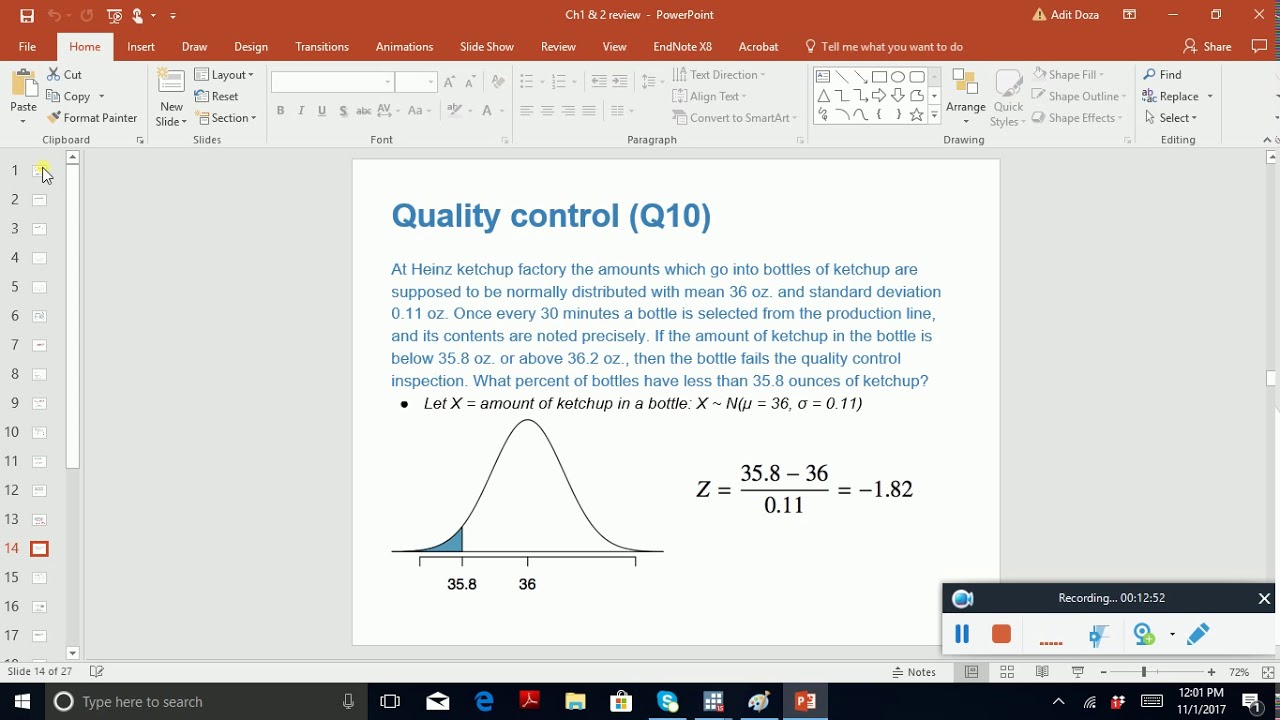Toggle Bold formatting

click(280, 111)
